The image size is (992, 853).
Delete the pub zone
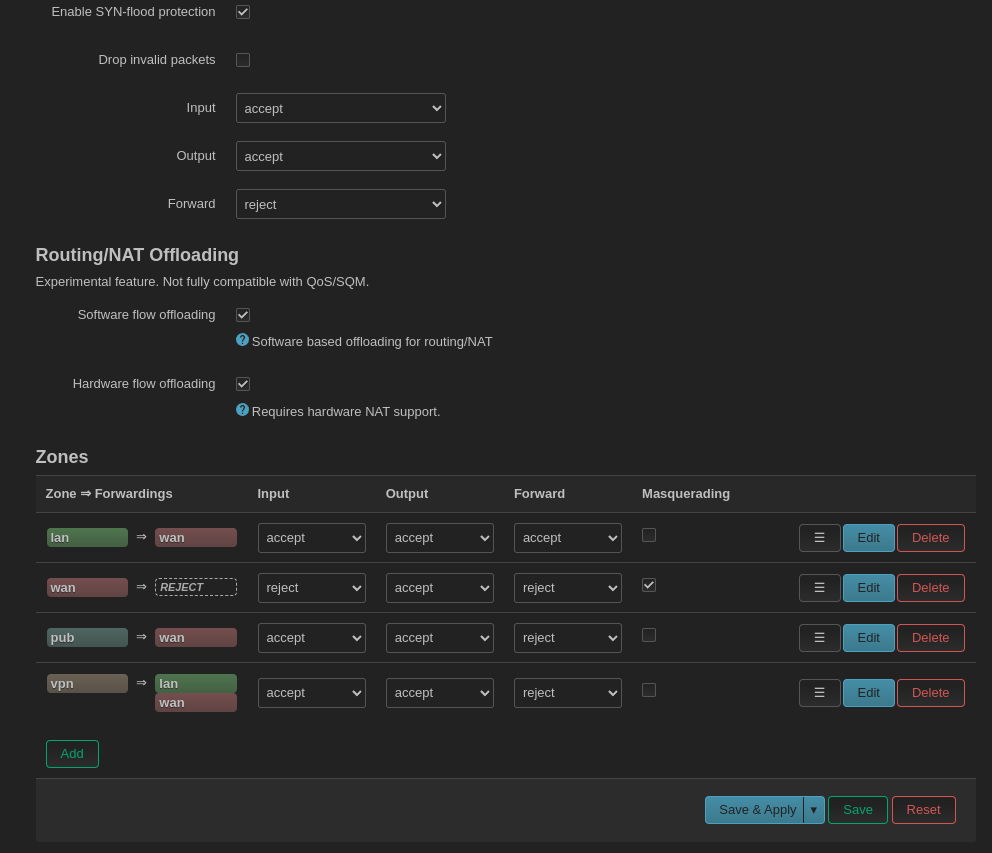[x=930, y=638]
